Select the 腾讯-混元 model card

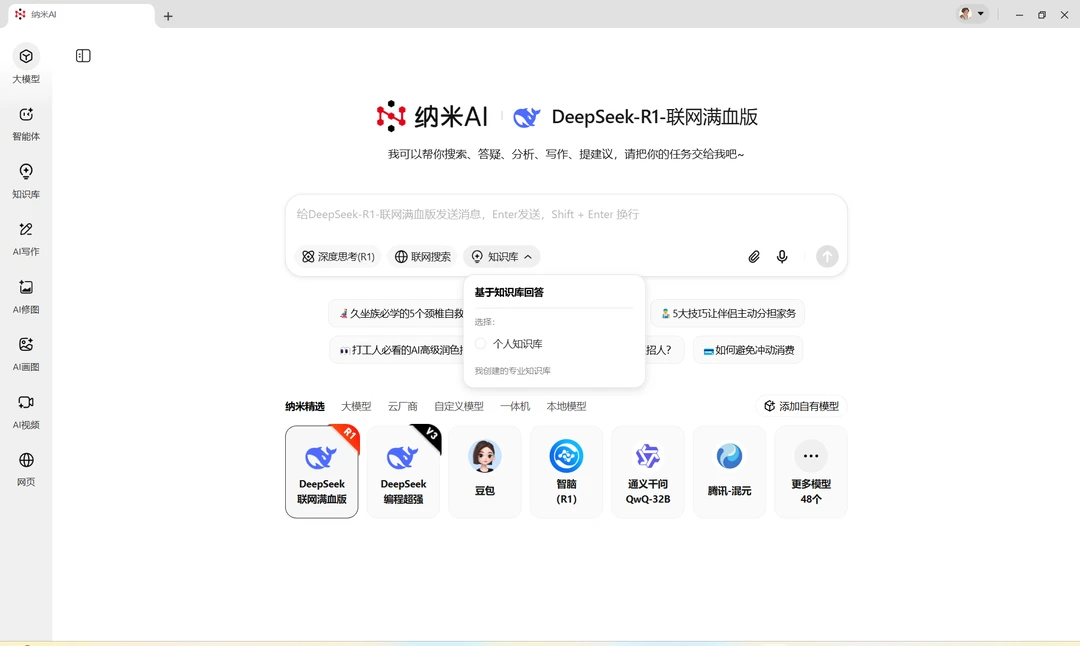(729, 472)
